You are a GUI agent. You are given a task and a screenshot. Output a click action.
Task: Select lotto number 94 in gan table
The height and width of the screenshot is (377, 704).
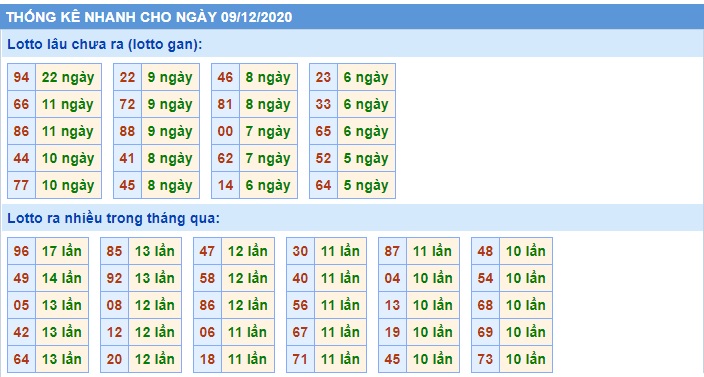pyautogui.click(x=21, y=77)
